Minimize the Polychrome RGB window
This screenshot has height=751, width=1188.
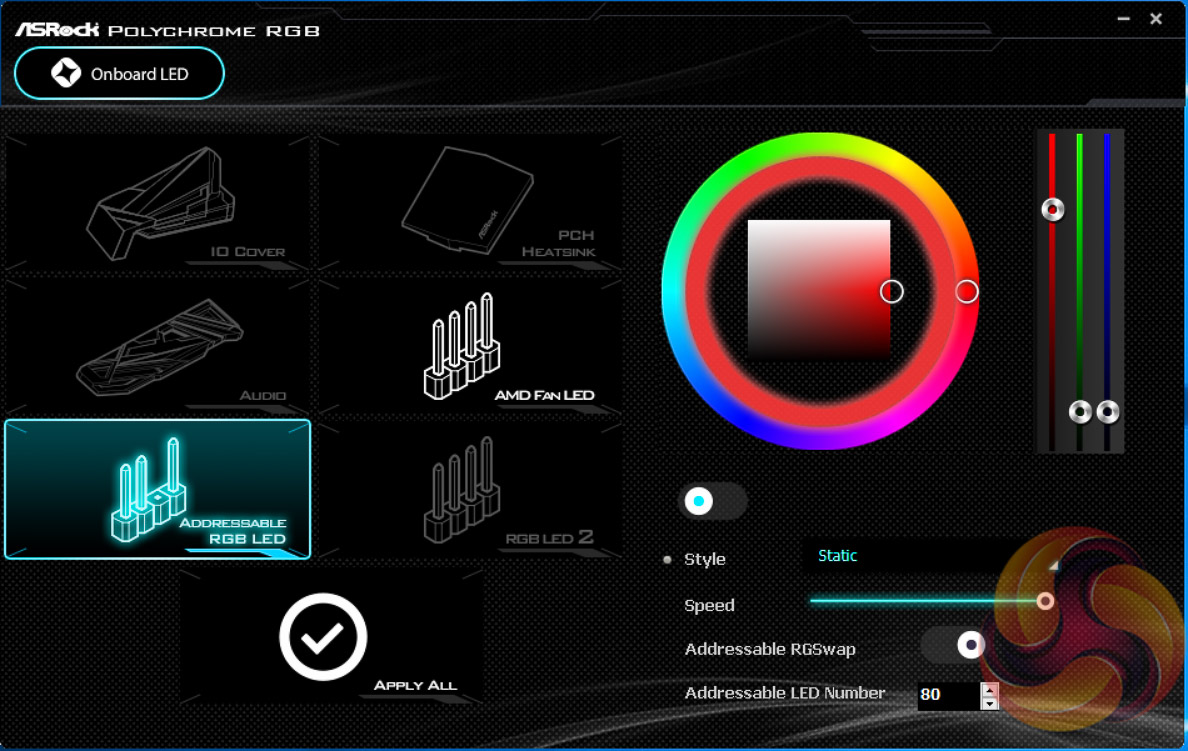tap(1124, 18)
